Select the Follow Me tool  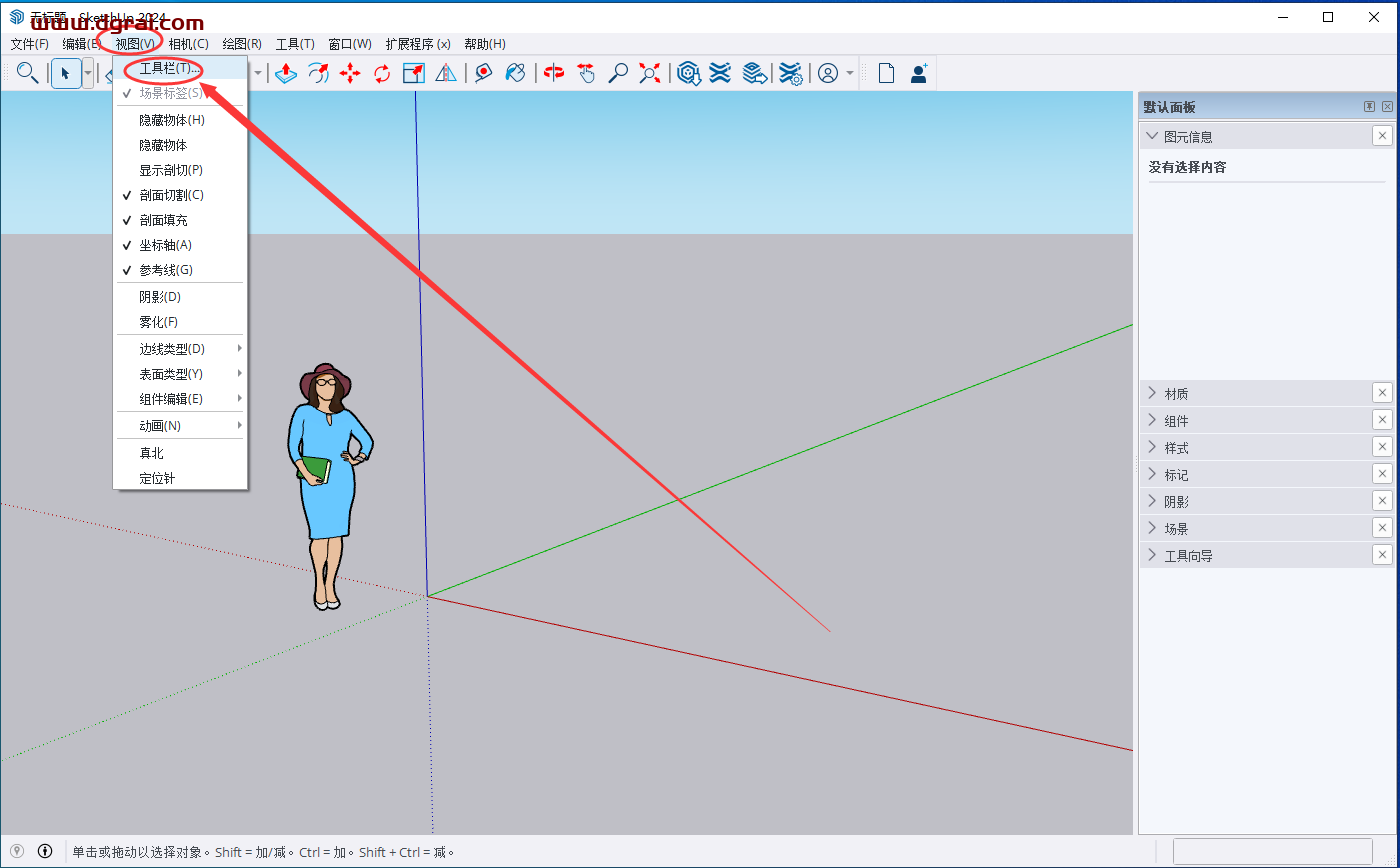[x=318, y=73]
